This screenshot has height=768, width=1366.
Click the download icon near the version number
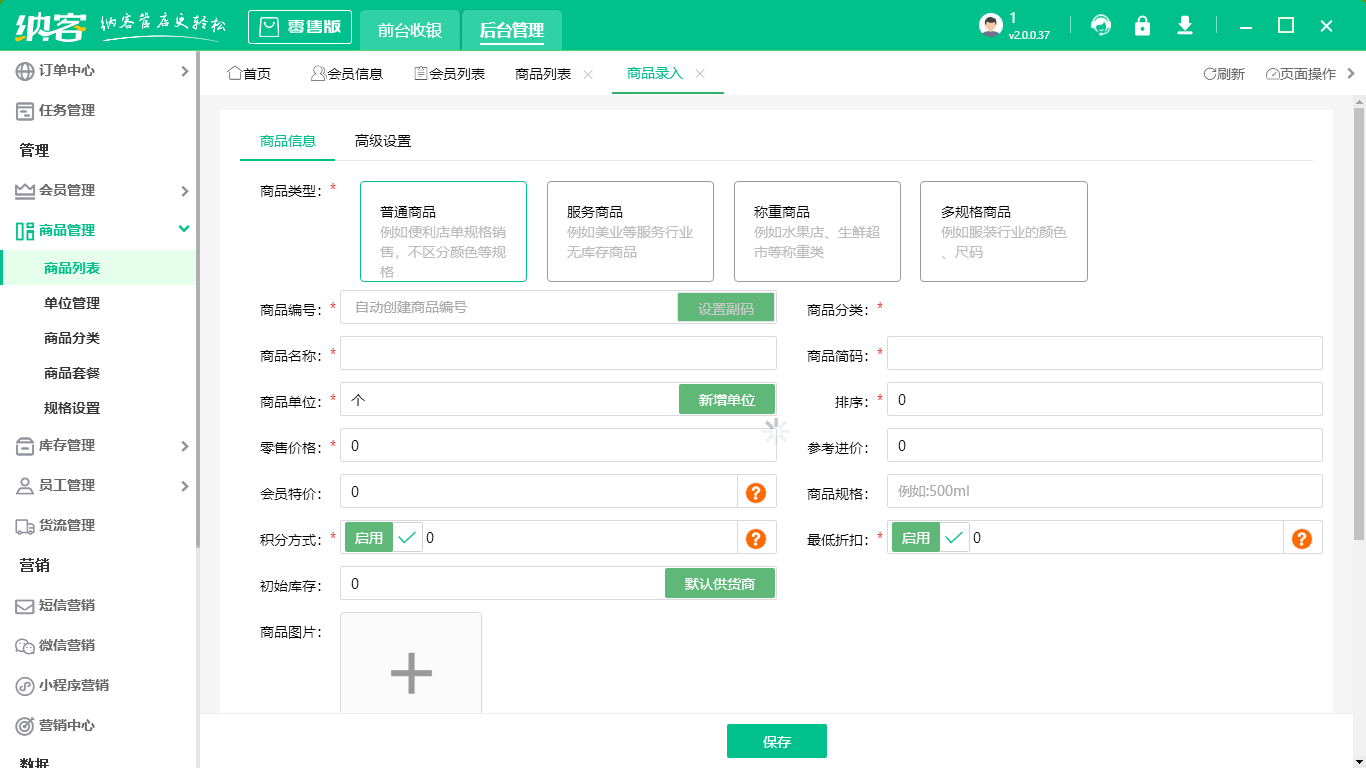coord(1184,26)
